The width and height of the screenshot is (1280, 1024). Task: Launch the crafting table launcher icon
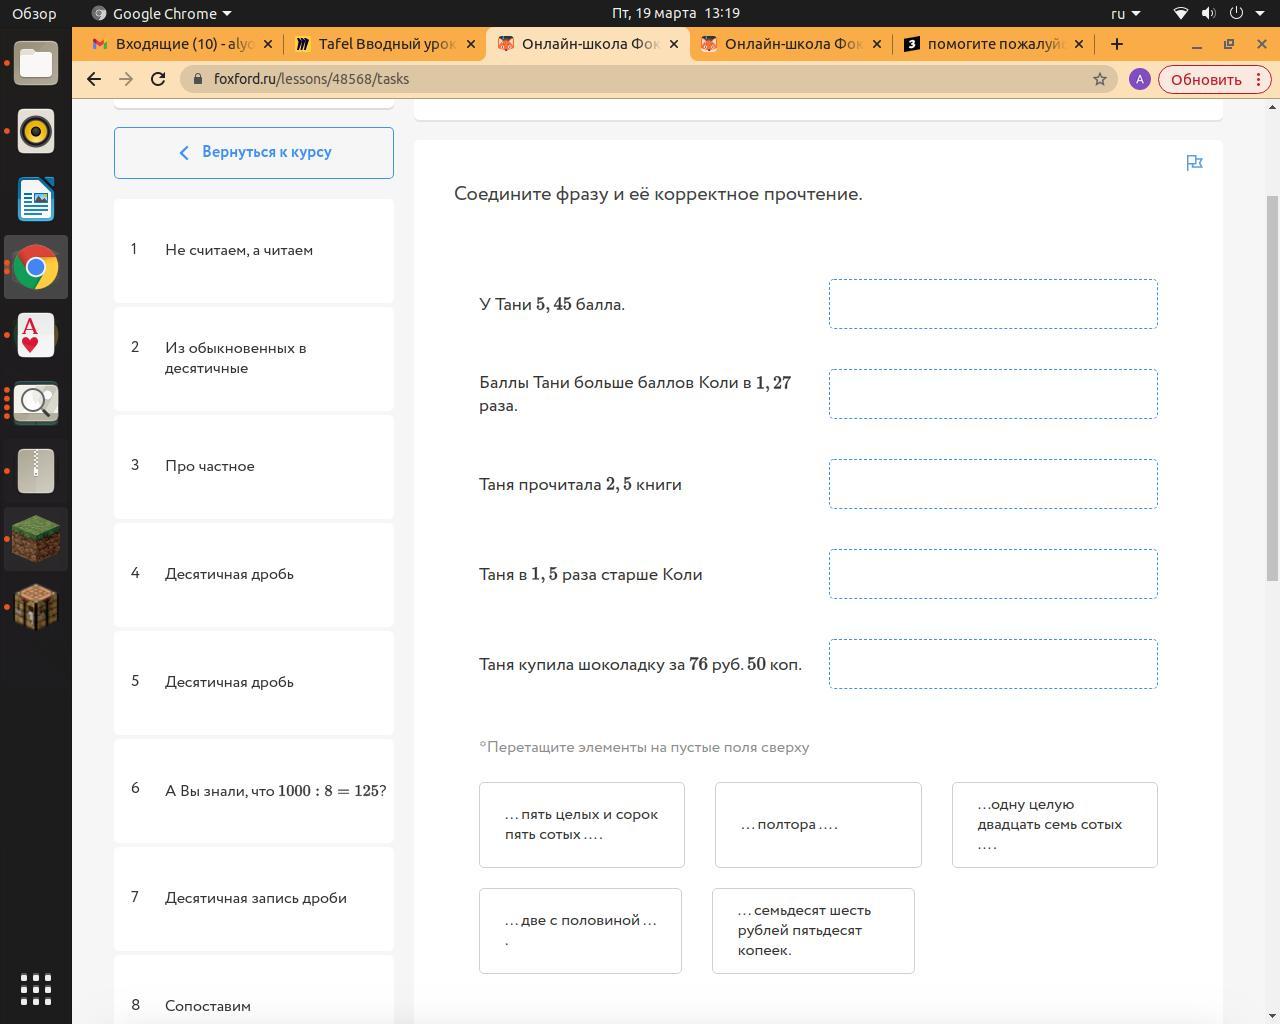[36, 607]
